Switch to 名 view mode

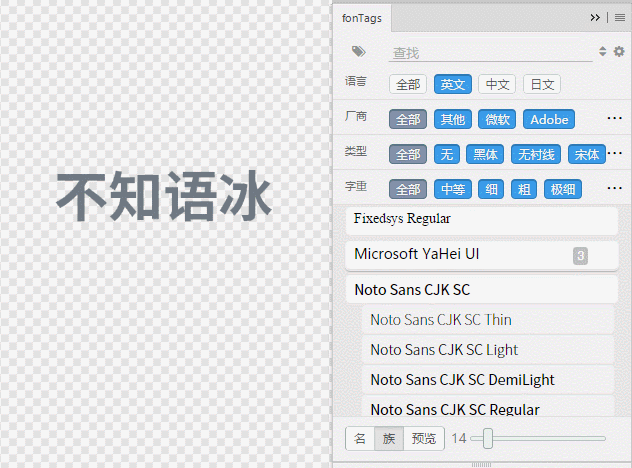click(x=360, y=438)
